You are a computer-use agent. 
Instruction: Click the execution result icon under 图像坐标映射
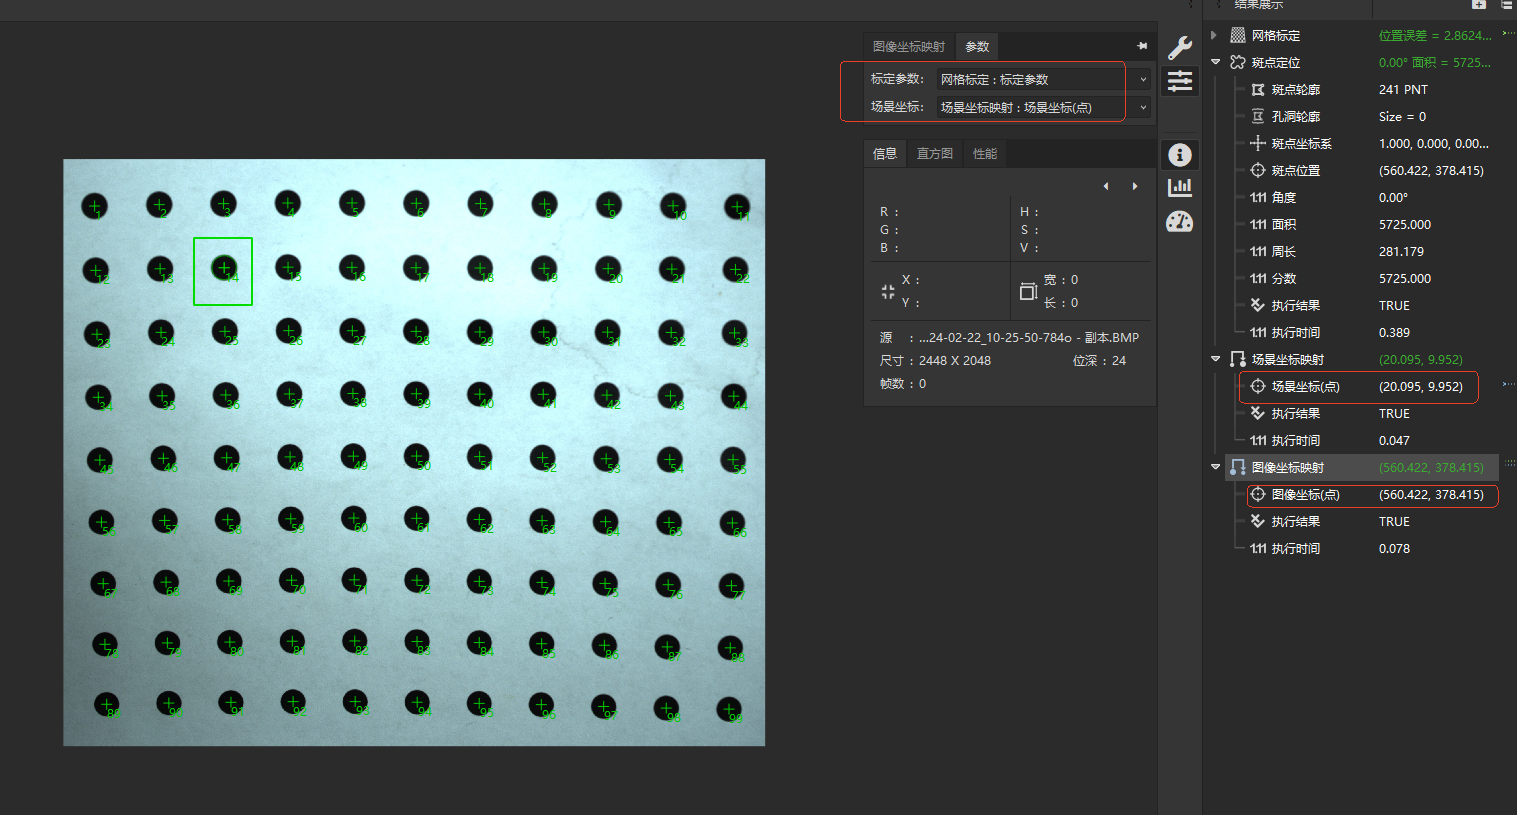1258,521
